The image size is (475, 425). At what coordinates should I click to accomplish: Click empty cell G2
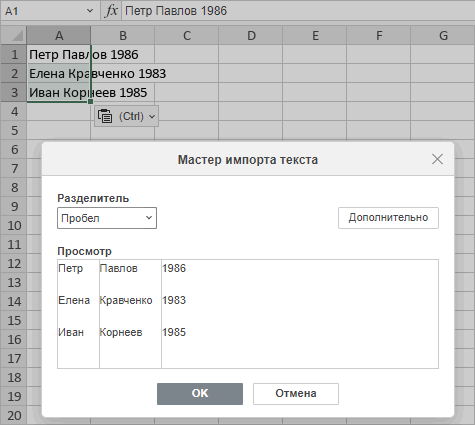pos(443,73)
